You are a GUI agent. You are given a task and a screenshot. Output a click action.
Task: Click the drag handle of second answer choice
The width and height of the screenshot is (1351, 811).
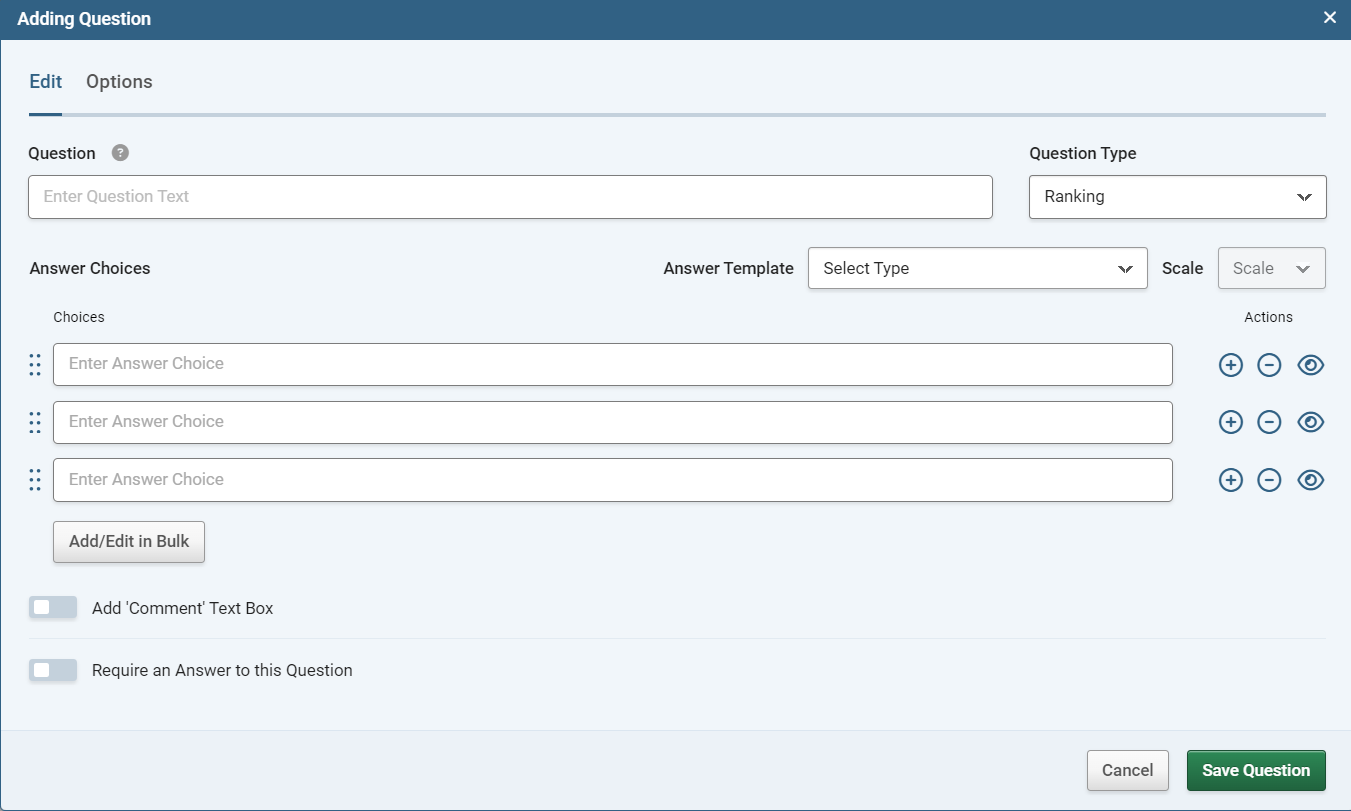pos(35,423)
